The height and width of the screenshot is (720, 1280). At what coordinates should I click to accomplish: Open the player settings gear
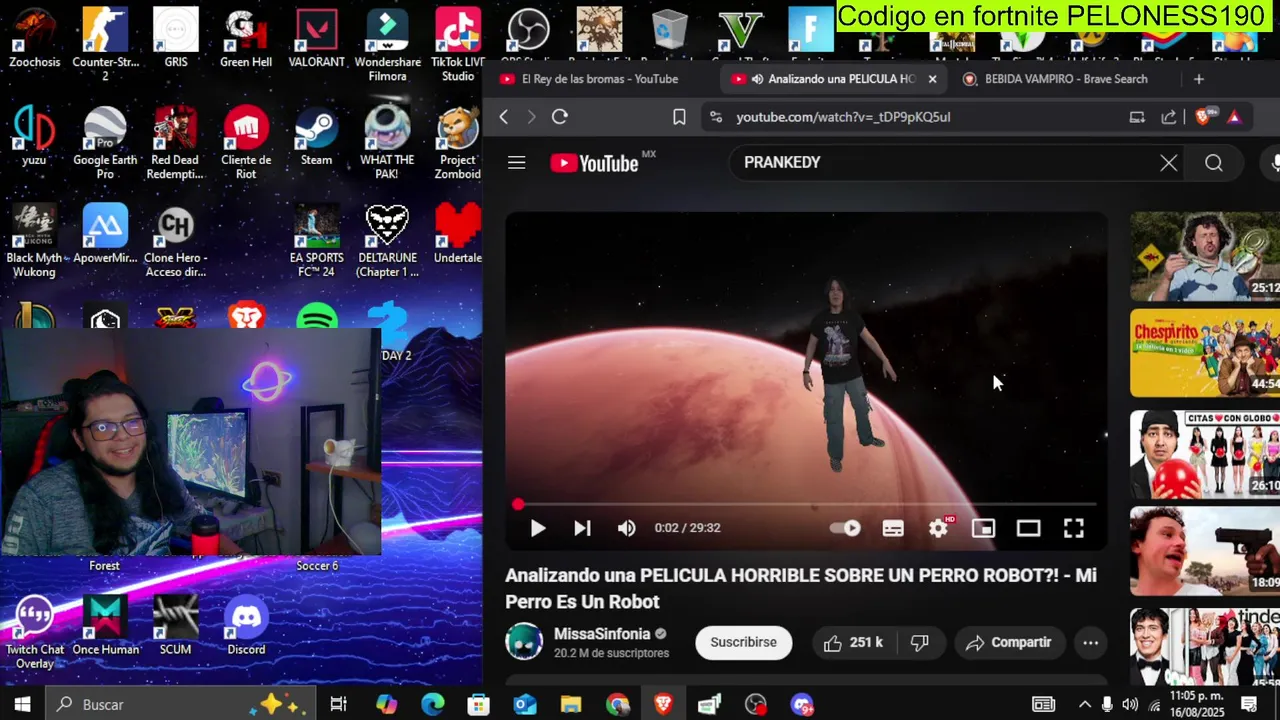pos(938,528)
